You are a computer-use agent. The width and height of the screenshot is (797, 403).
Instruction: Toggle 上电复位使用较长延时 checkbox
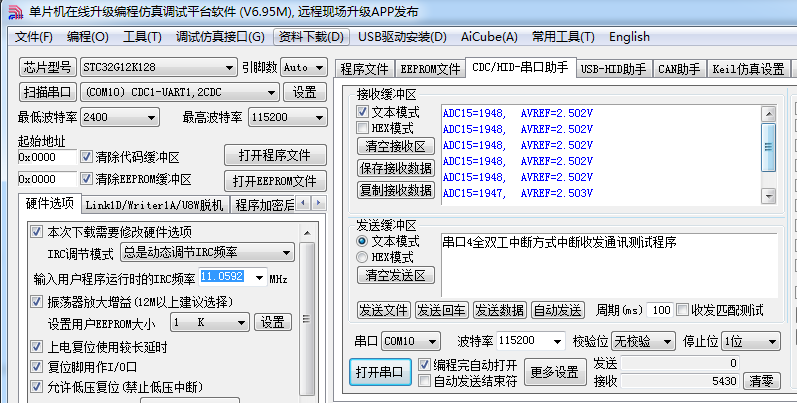click(36, 347)
